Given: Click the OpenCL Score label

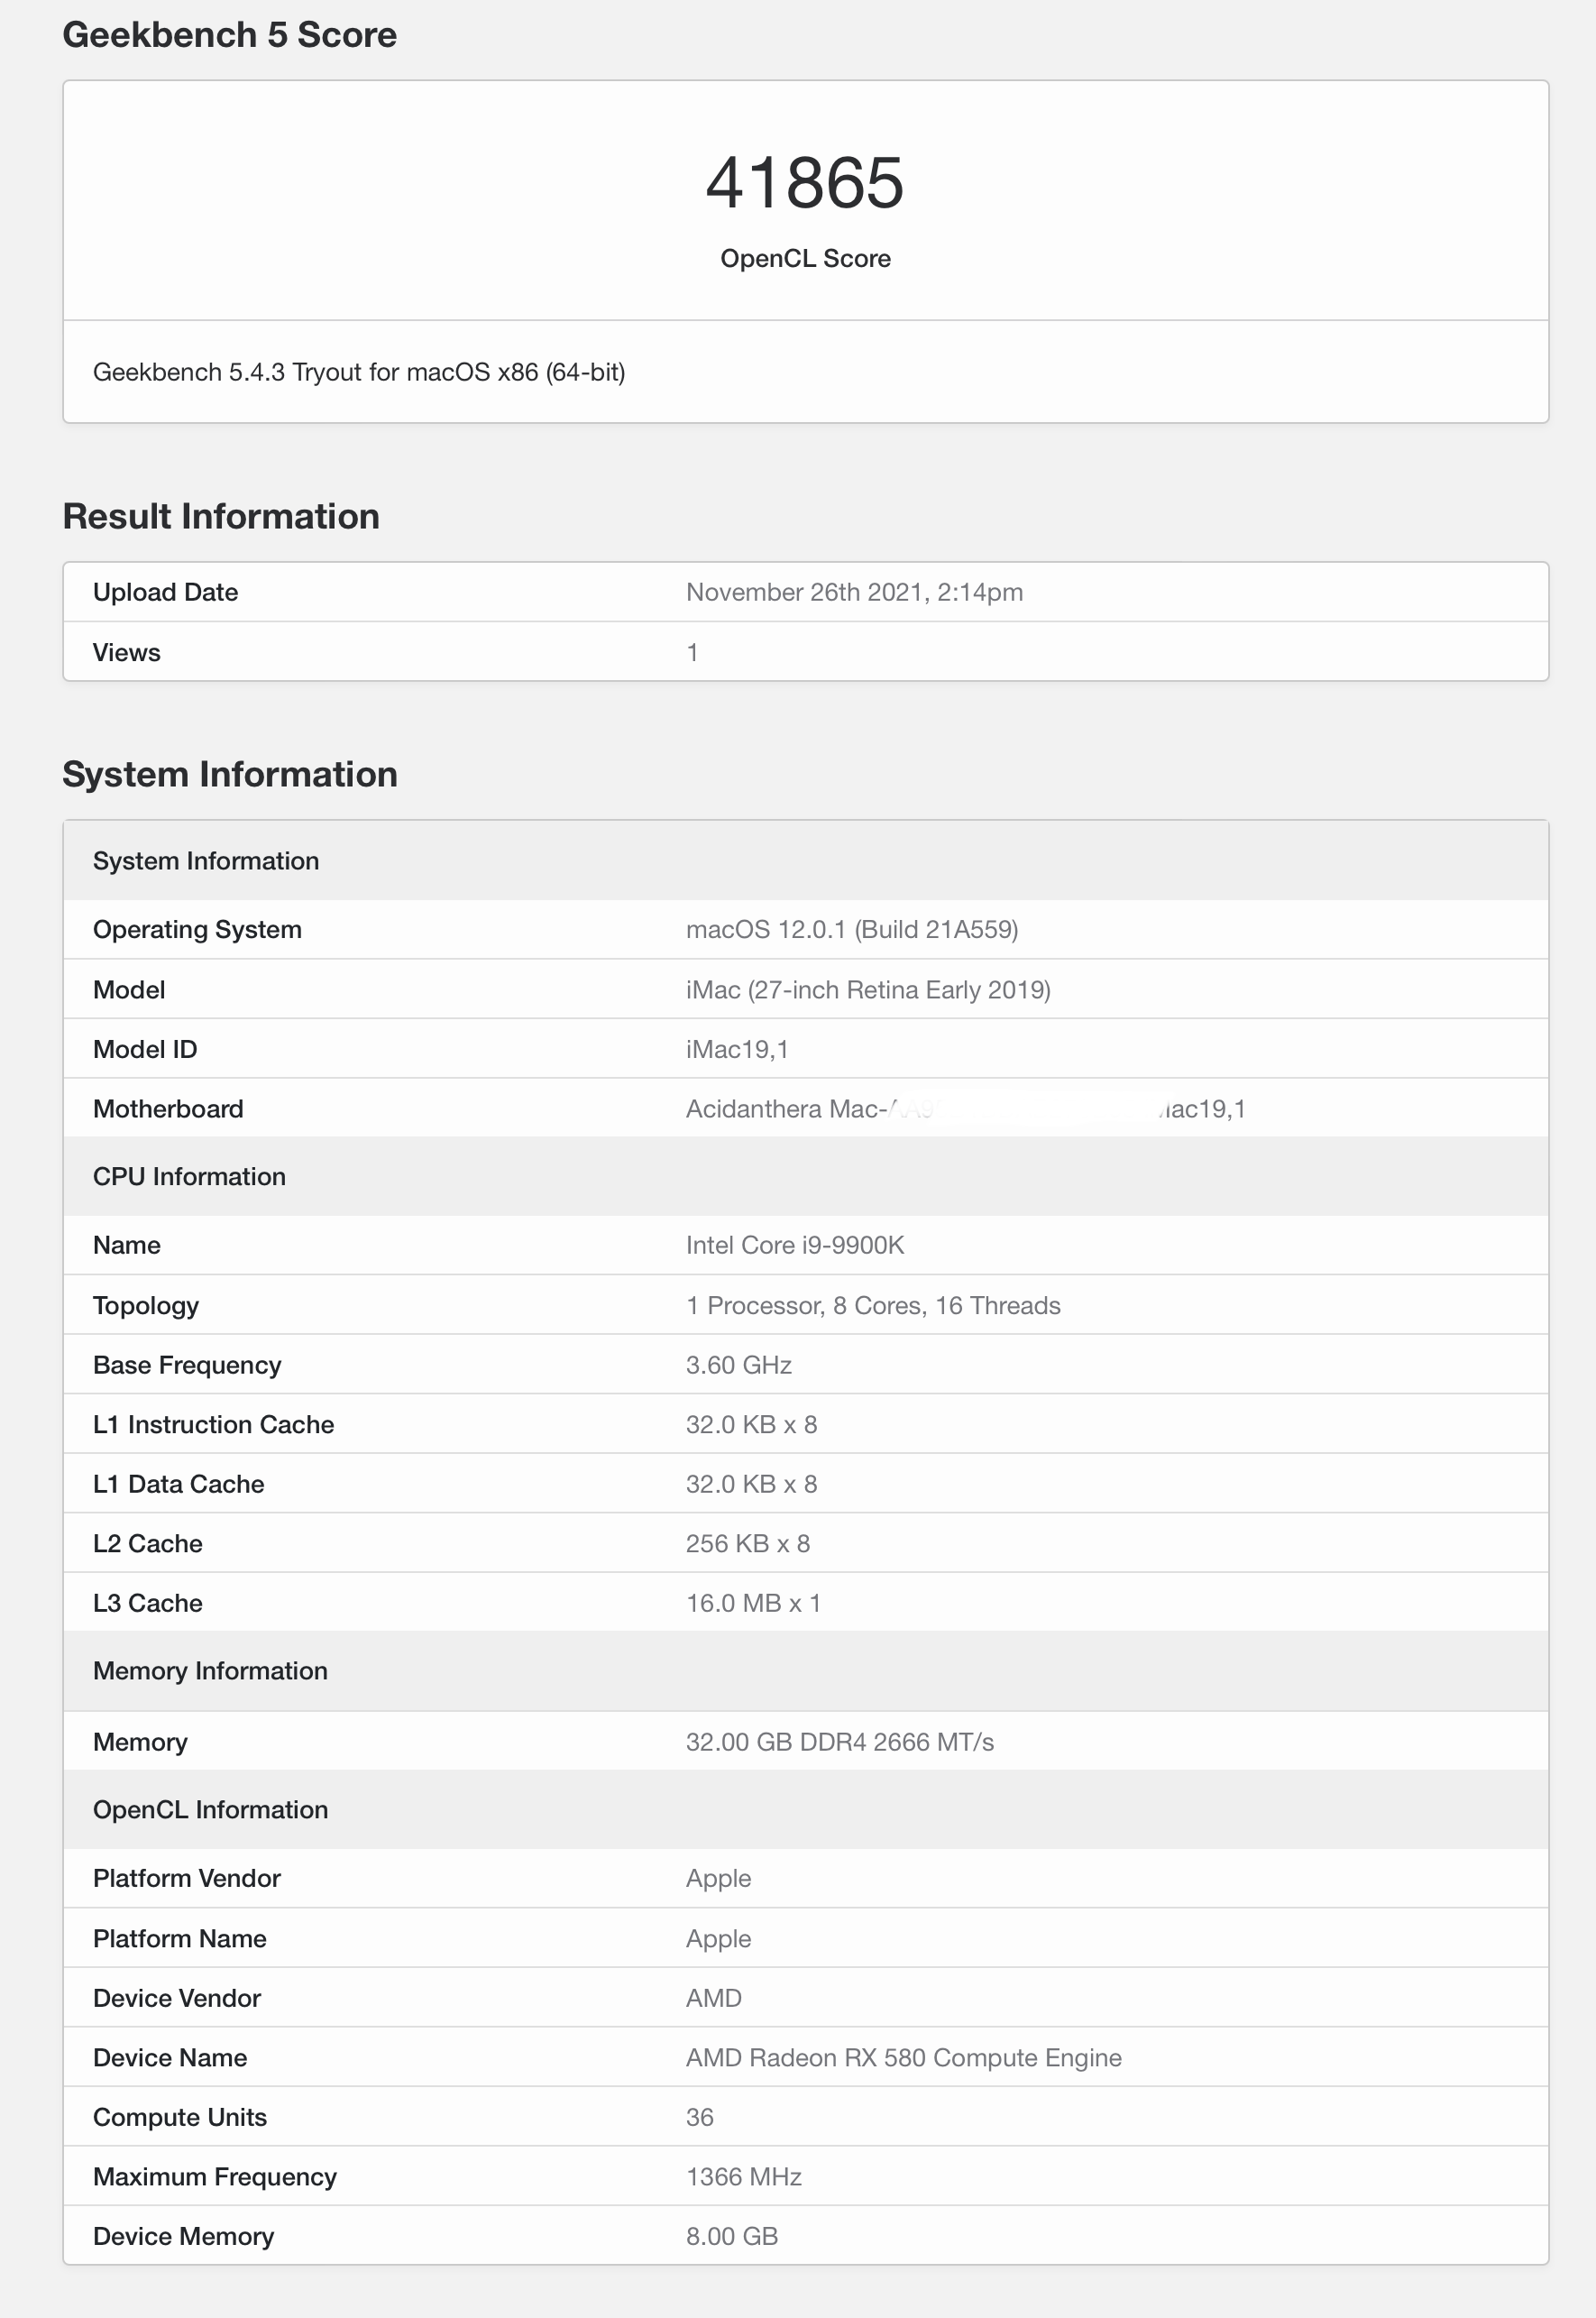Looking at the screenshot, I should click(x=804, y=258).
